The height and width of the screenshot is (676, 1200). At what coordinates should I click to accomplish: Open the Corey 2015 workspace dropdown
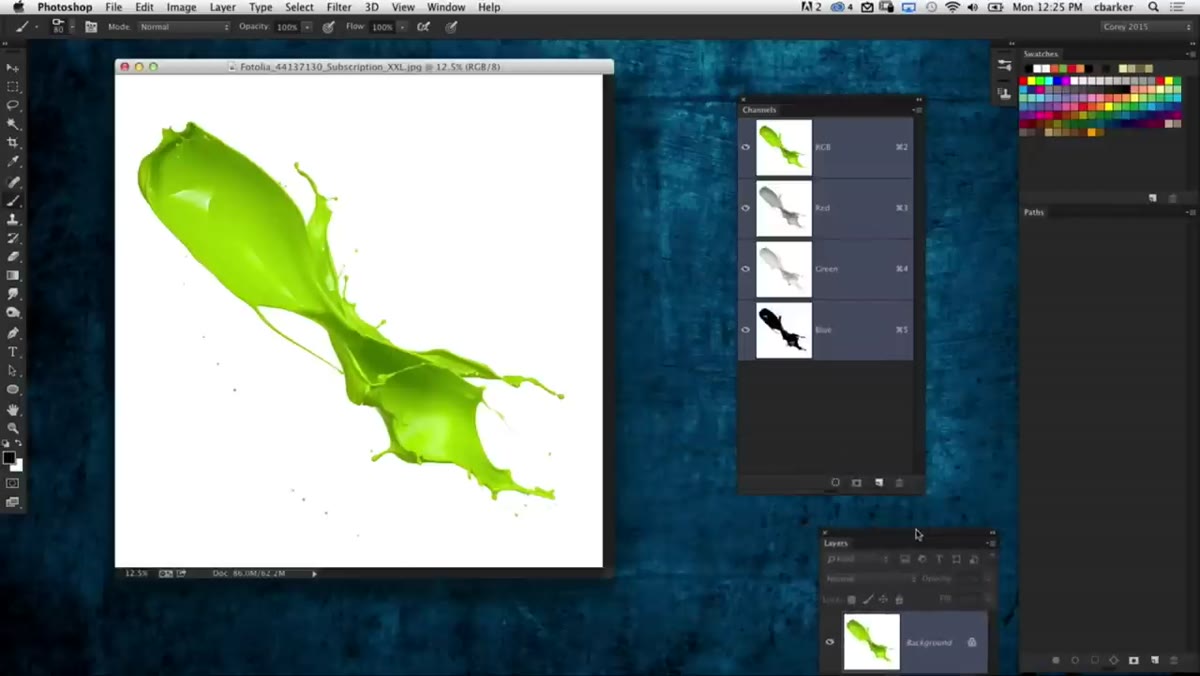click(x=1146, y=27)
